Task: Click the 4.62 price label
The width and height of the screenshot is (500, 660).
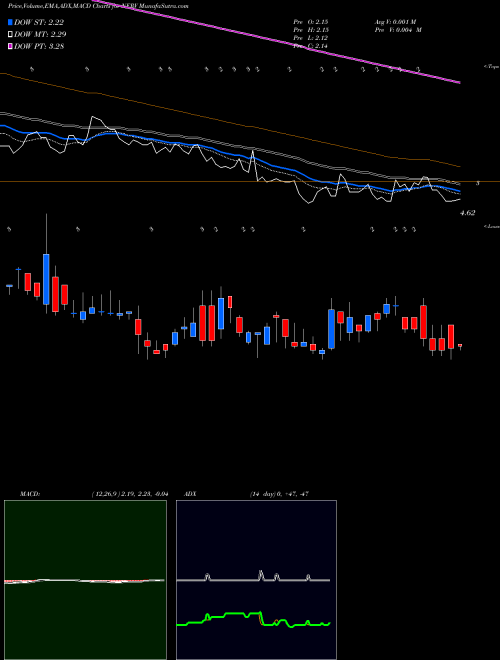Action: (467, 213)
